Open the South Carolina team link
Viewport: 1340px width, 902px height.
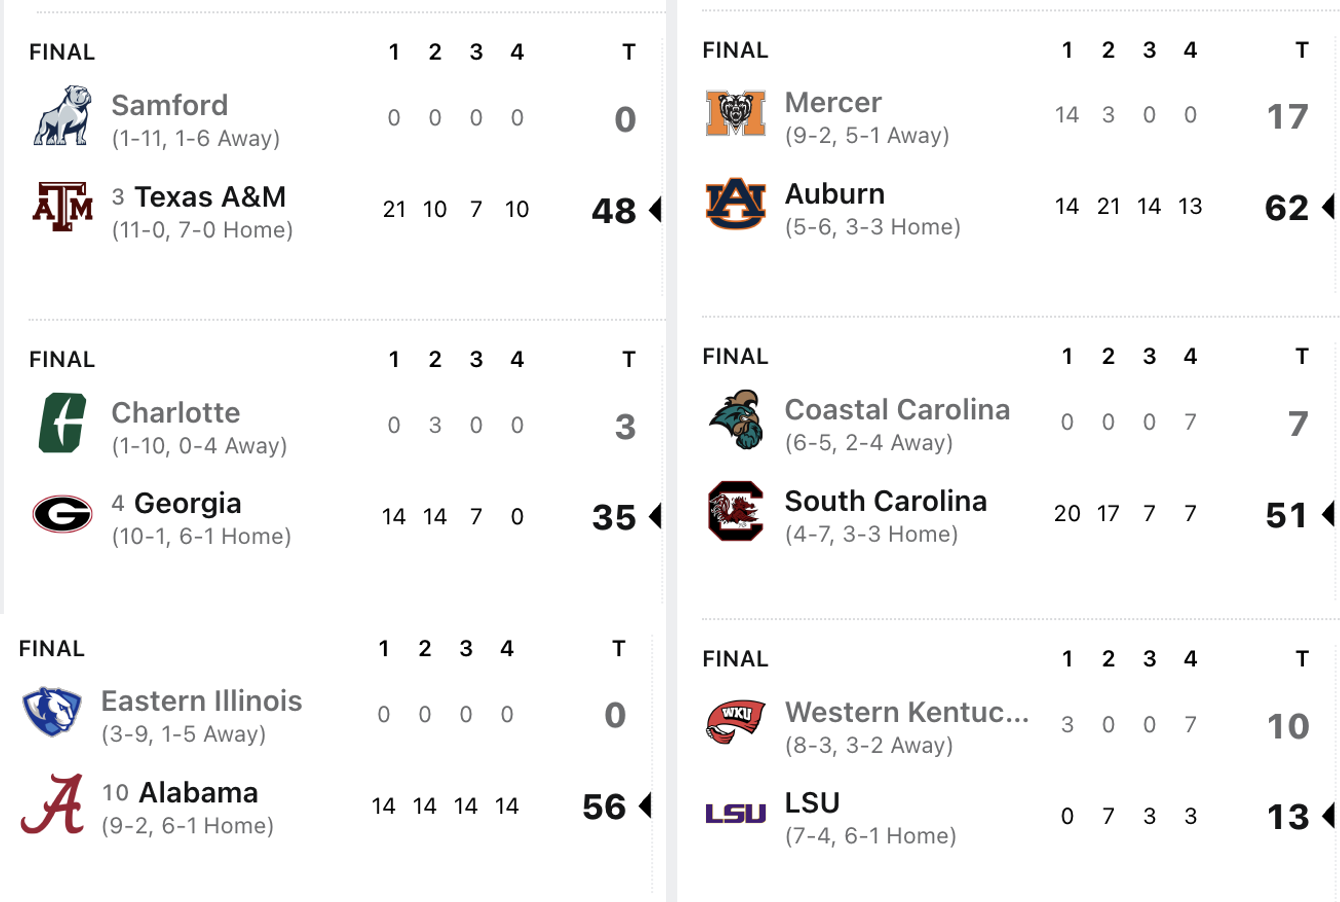[885, 501]
